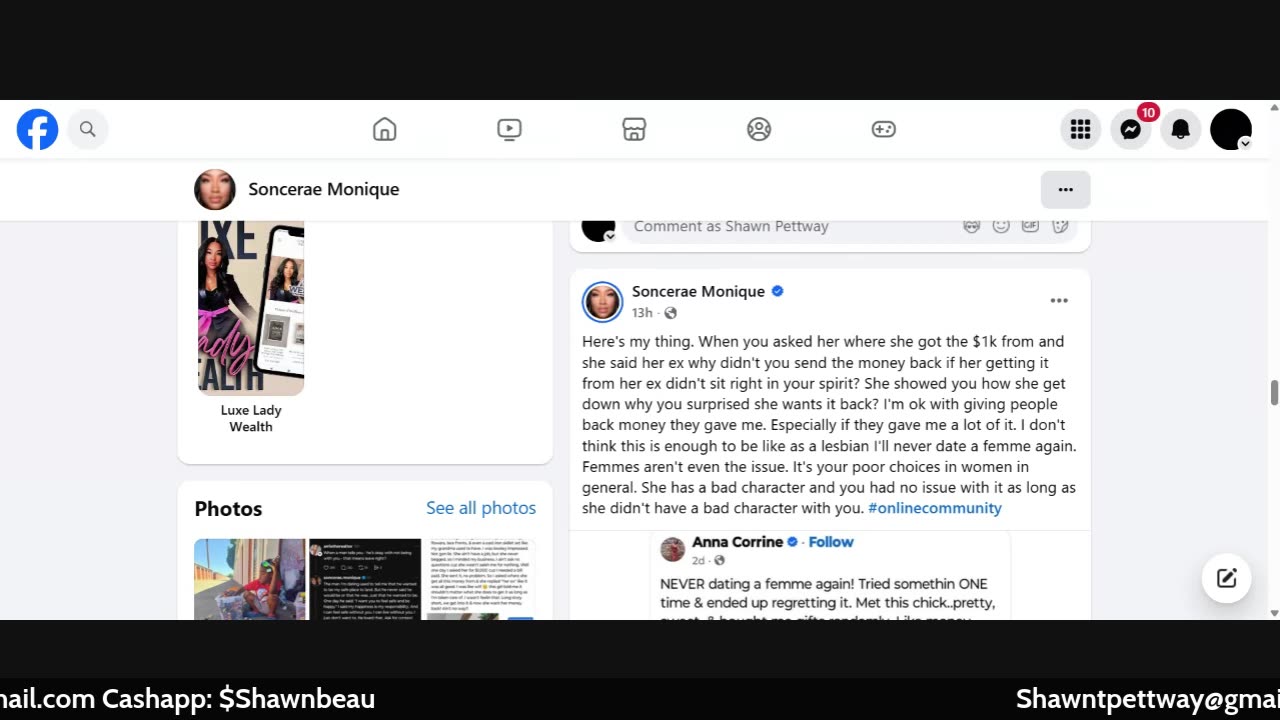Image resolution: width=1280 pixels, height=720 pixels.
Task: Open the Groups icon in top navigation
Action: click(759, 129)
